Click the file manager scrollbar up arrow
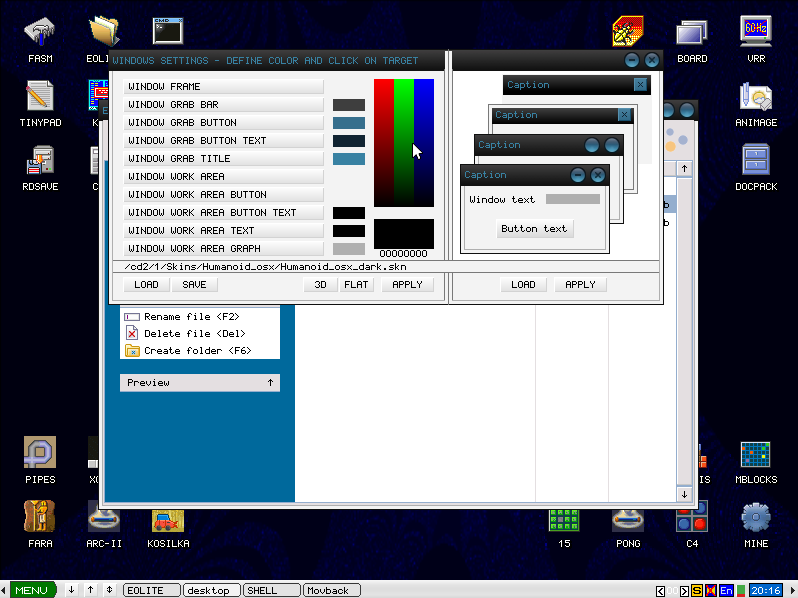 tap(685, 168)
